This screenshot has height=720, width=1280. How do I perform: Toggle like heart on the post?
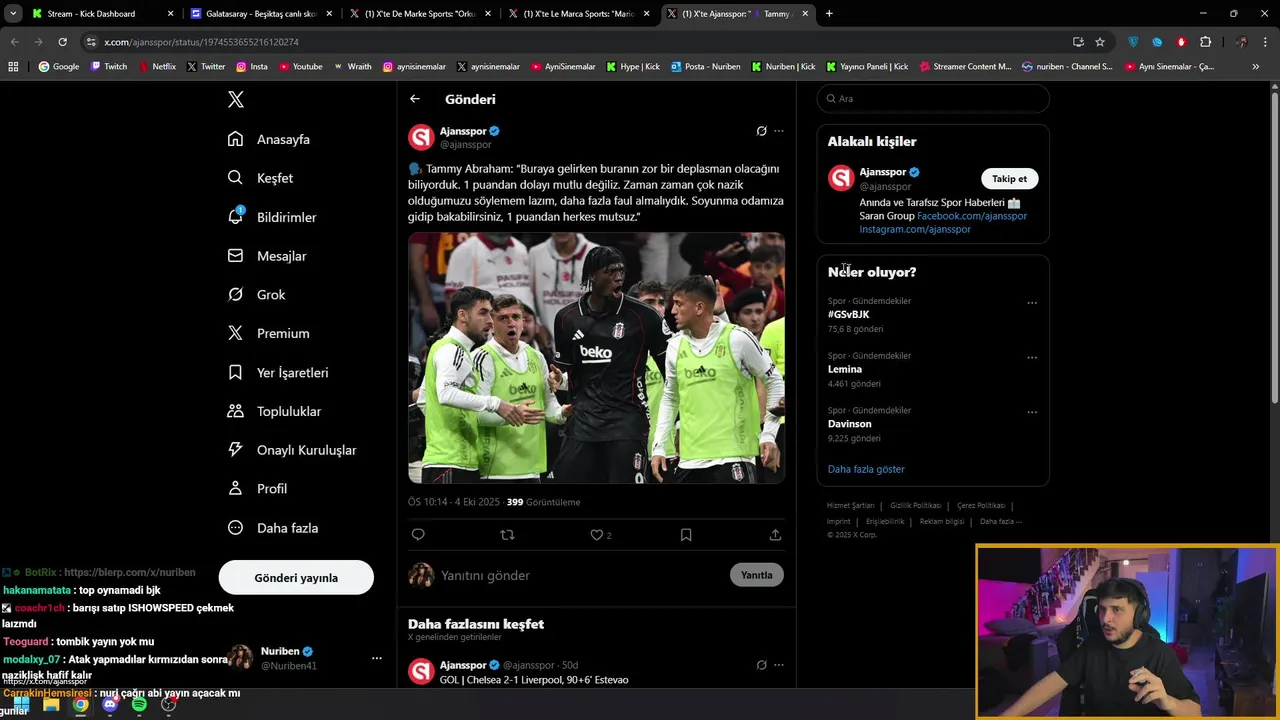[597, 535]
